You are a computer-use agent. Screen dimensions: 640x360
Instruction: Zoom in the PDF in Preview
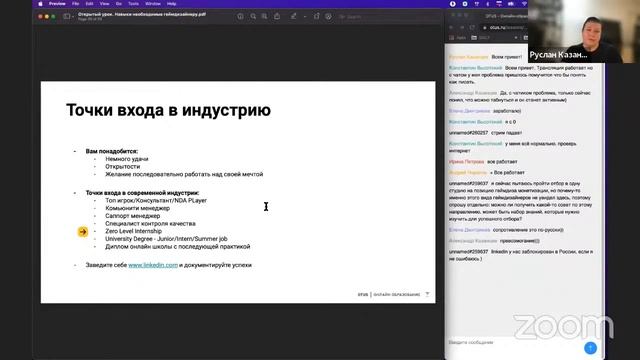tap(264, 16)
